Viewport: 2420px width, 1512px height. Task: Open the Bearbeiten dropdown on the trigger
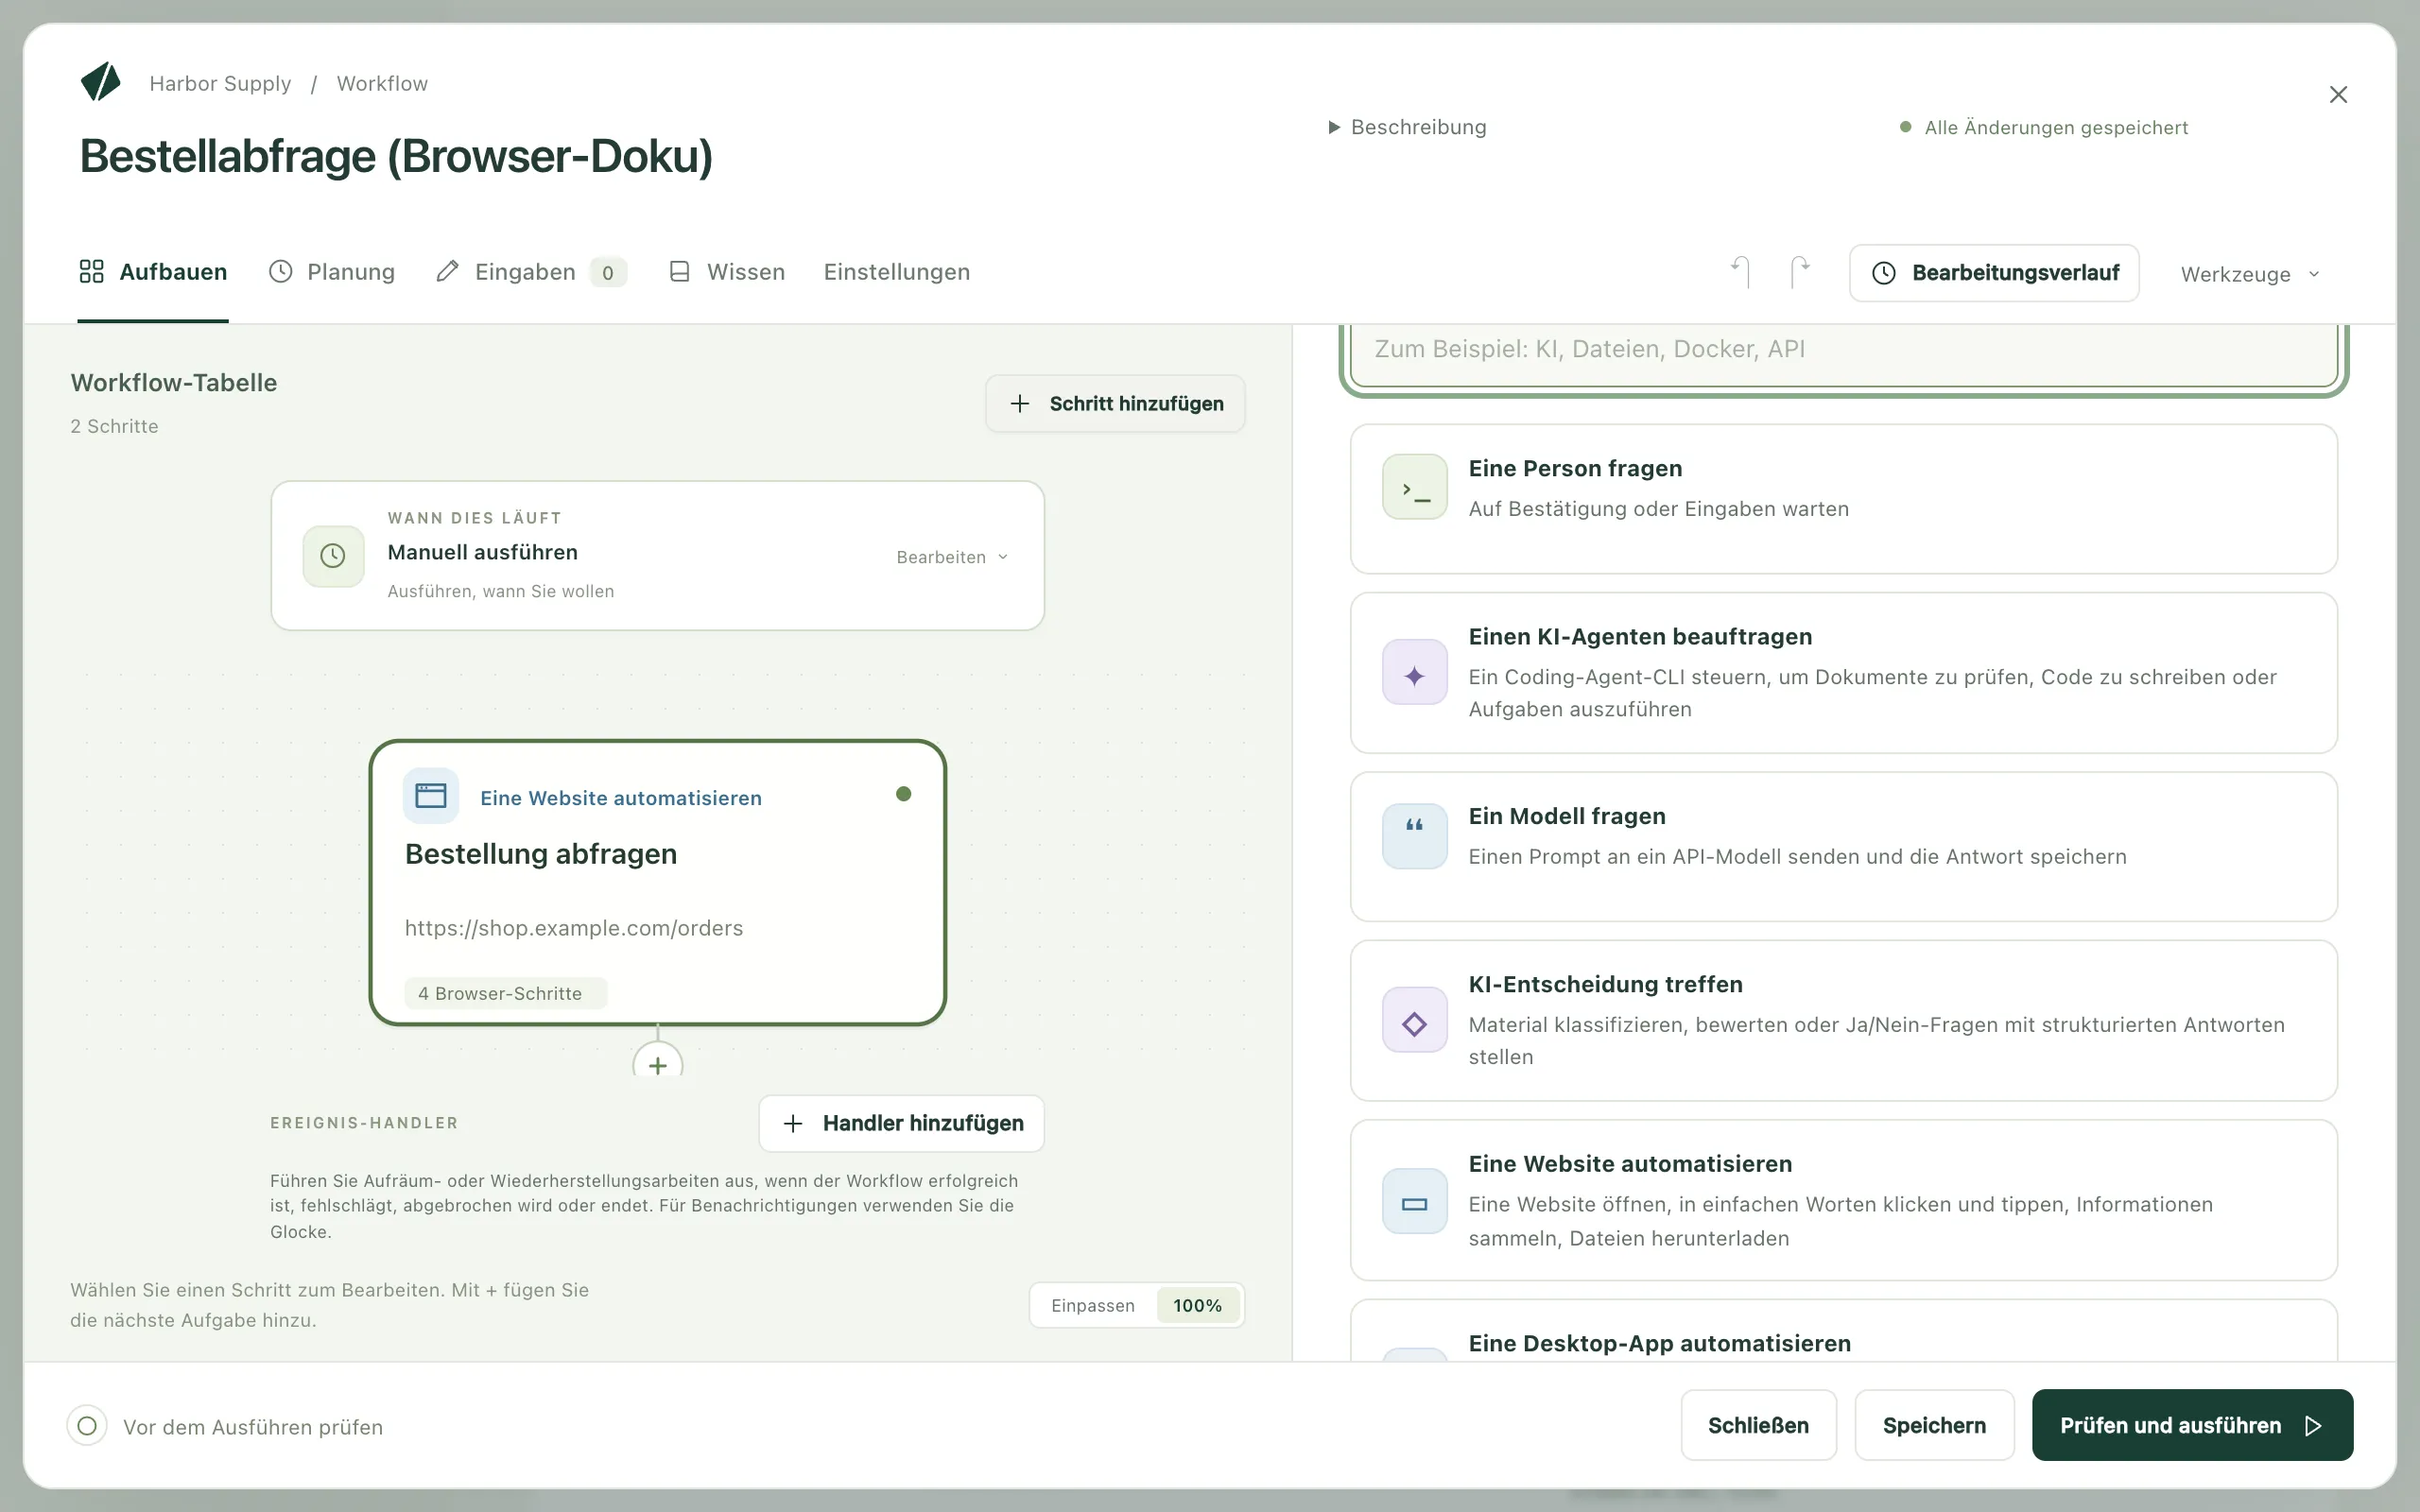952,557
